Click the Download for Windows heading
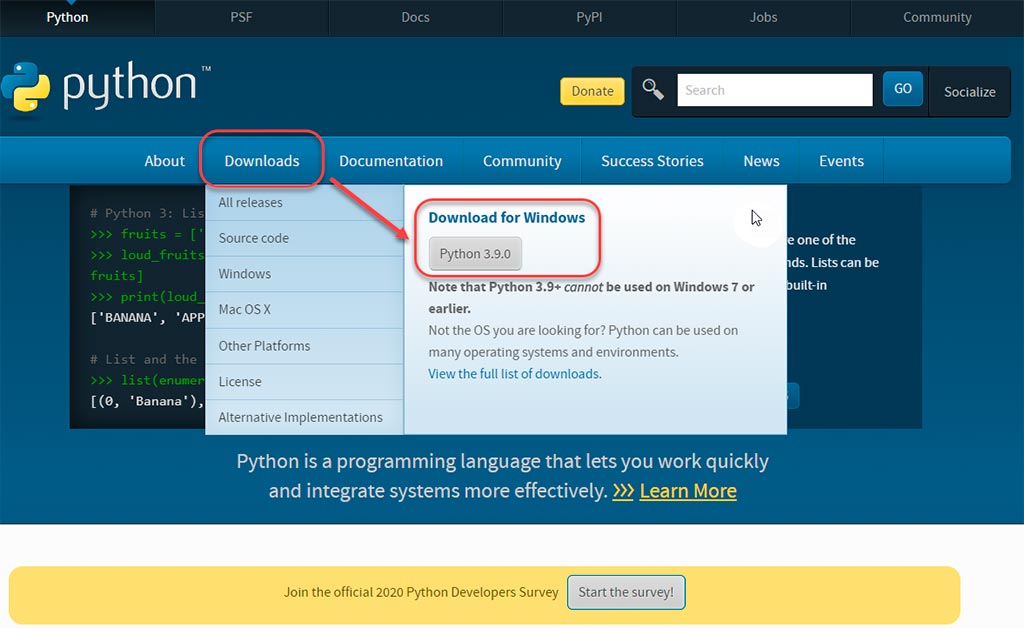The width and height of the screenshot is (1024, 628). [x=506, y=217]
